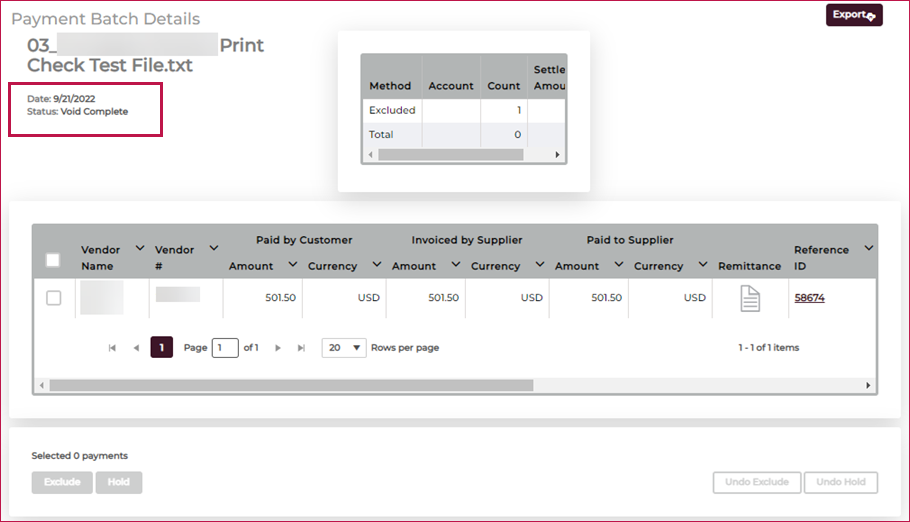The image size is (910, 522).
Task: Click the Export button
Action: [854, 15]
